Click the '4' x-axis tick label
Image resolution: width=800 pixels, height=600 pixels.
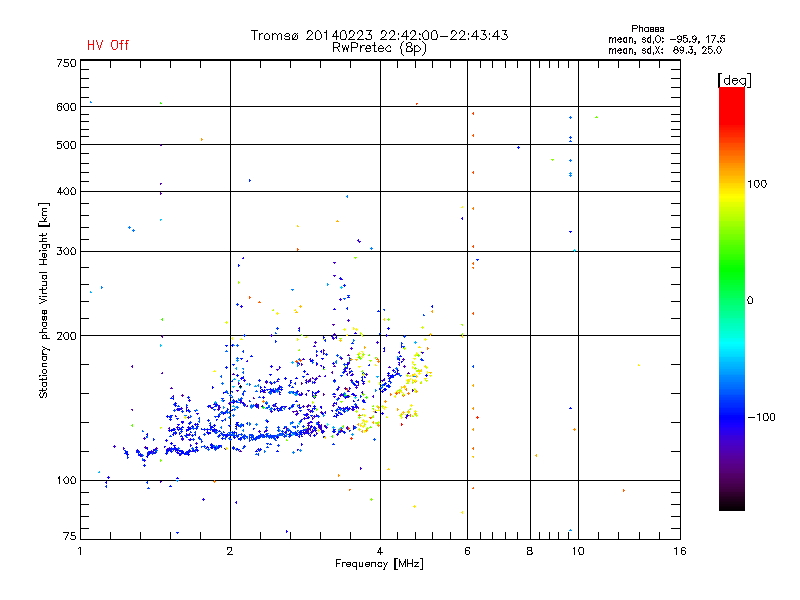click(x=380, y=551)
